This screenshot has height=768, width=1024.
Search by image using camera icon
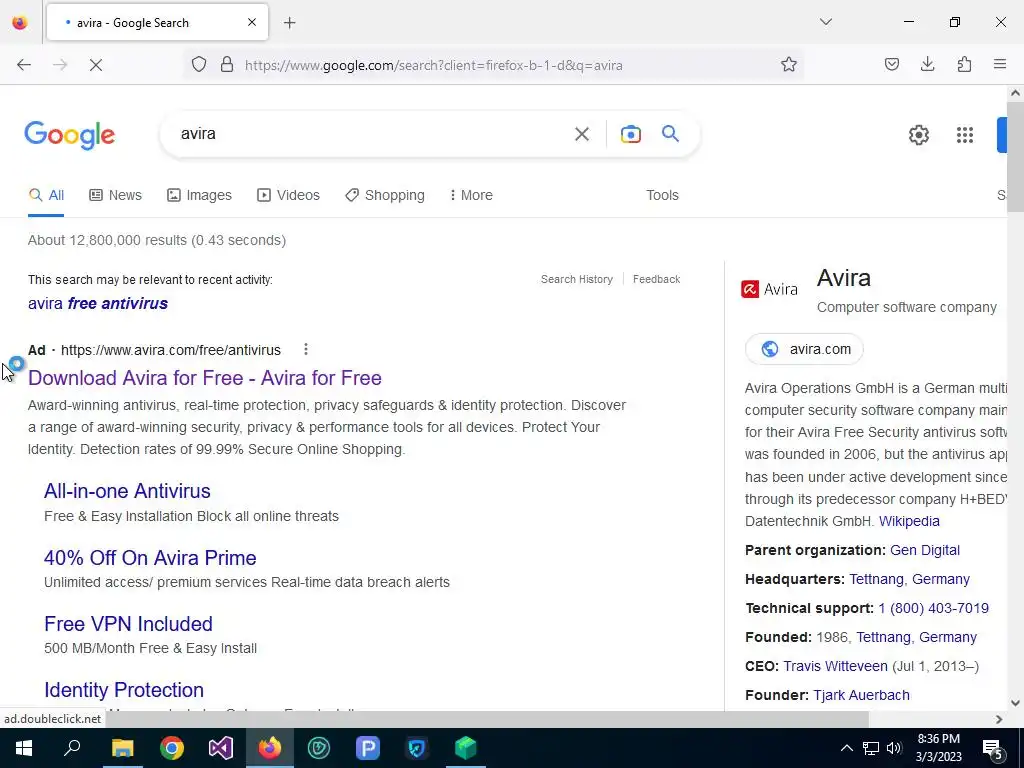631,135
